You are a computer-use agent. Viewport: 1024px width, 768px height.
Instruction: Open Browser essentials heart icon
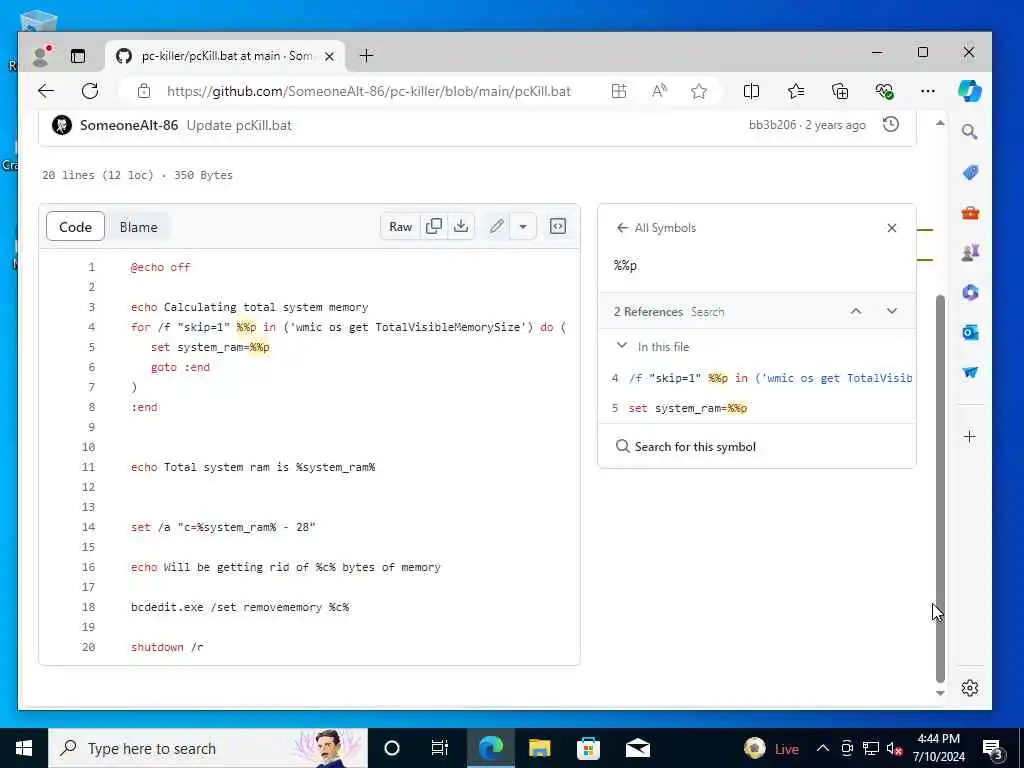point(884,91)
